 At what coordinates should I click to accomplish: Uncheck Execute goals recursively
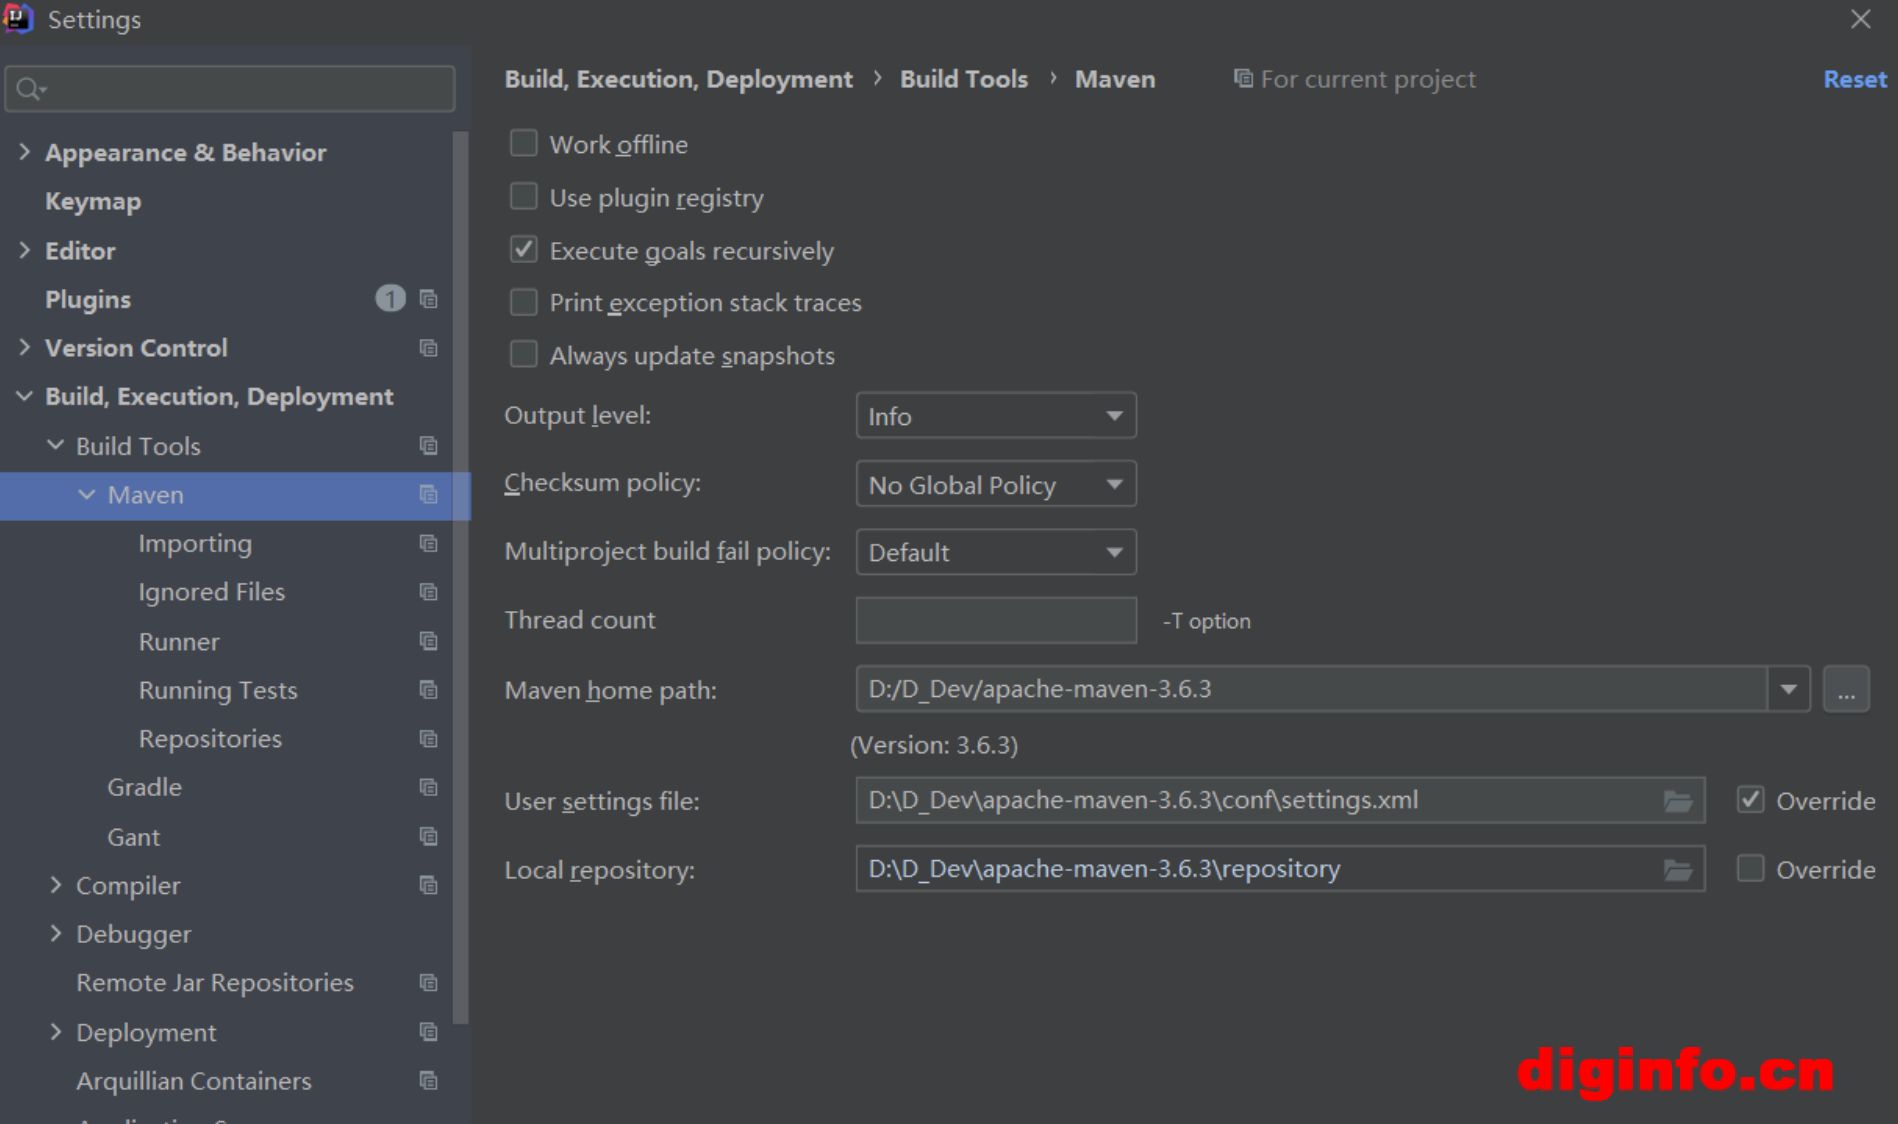click(x=523, y=249)
